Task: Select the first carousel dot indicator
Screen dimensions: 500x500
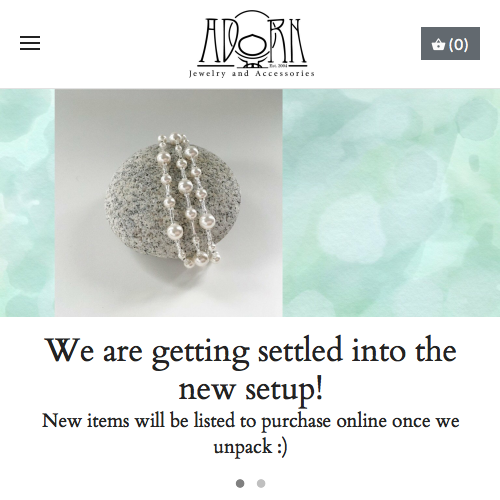Action: click(240, 483)
